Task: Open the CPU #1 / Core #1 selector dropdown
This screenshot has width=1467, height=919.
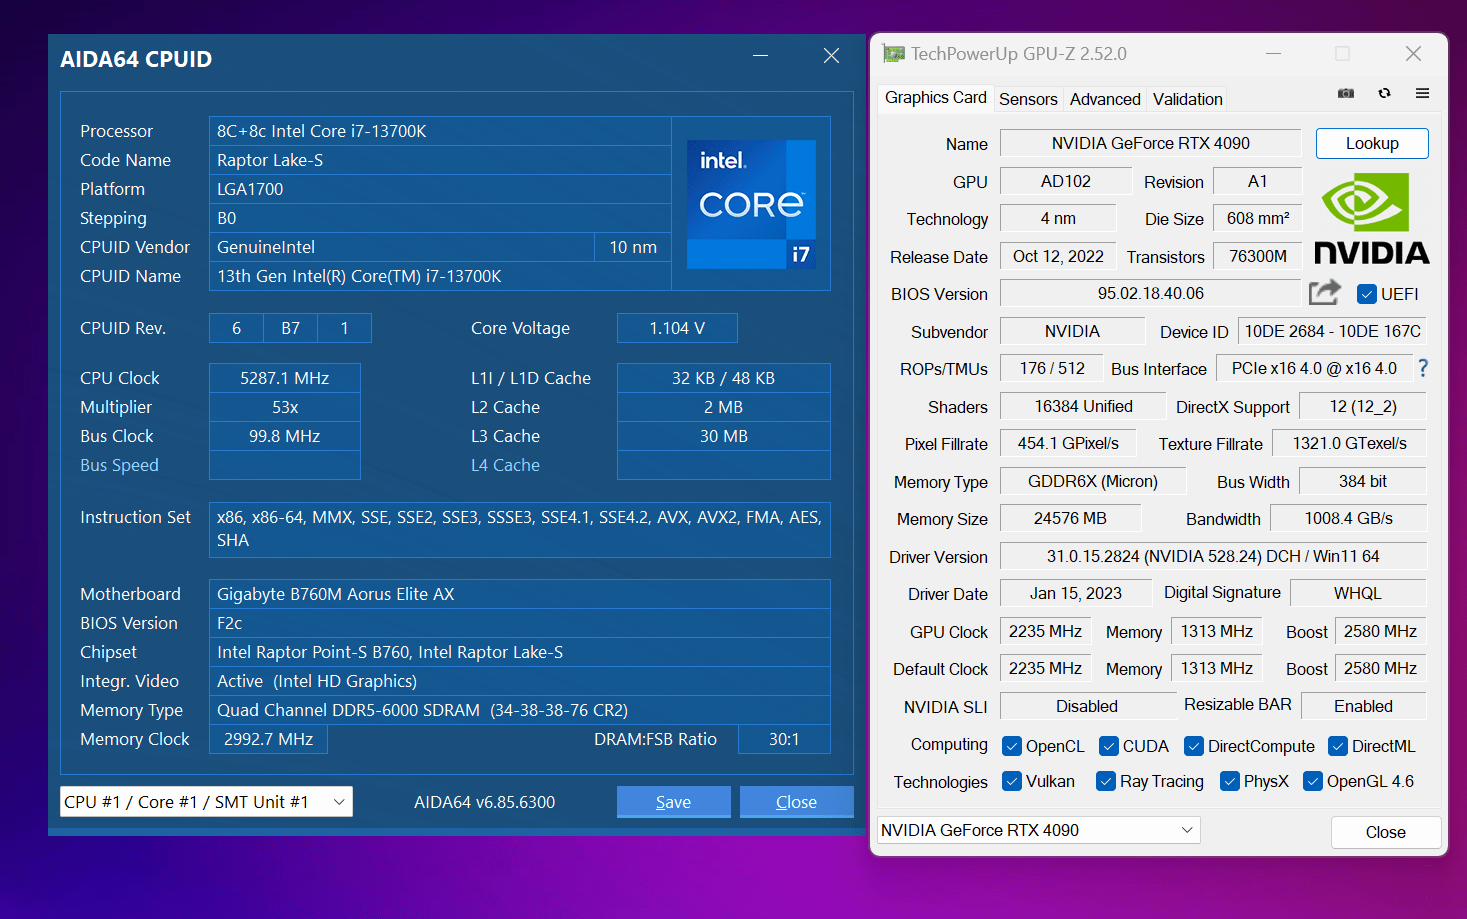Action: [x=206, y=802]
